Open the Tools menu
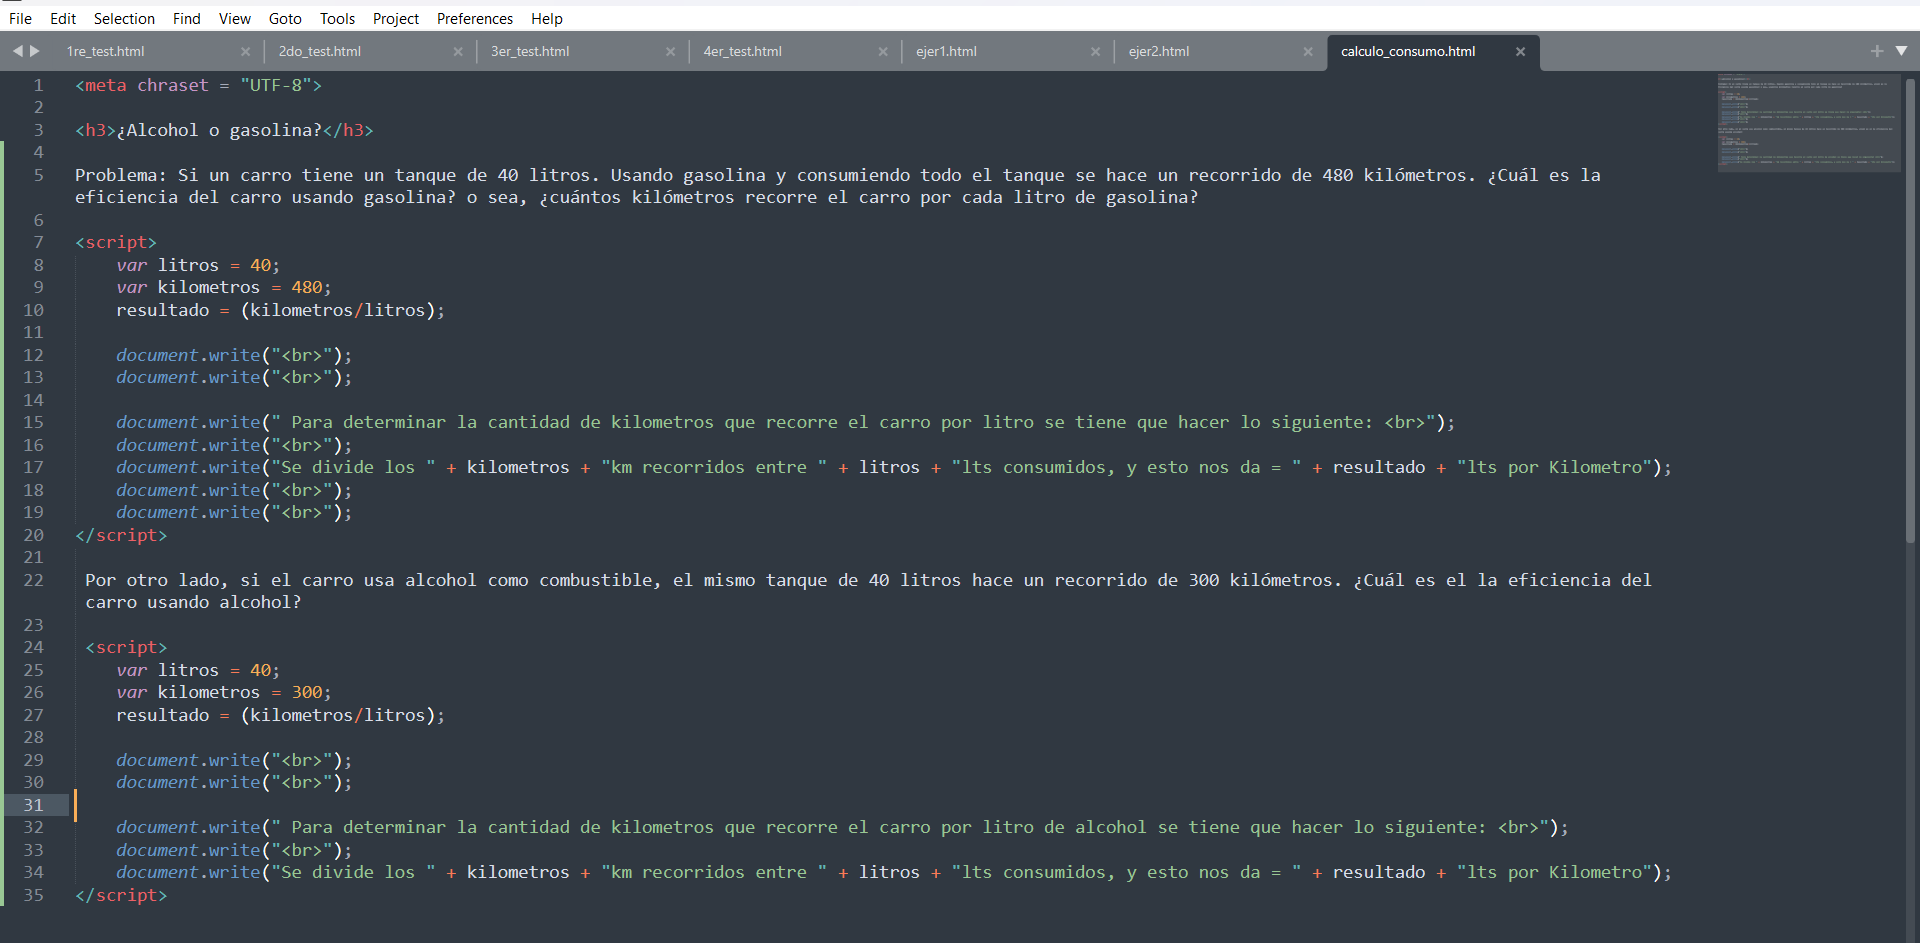 (x=337, y=18)
